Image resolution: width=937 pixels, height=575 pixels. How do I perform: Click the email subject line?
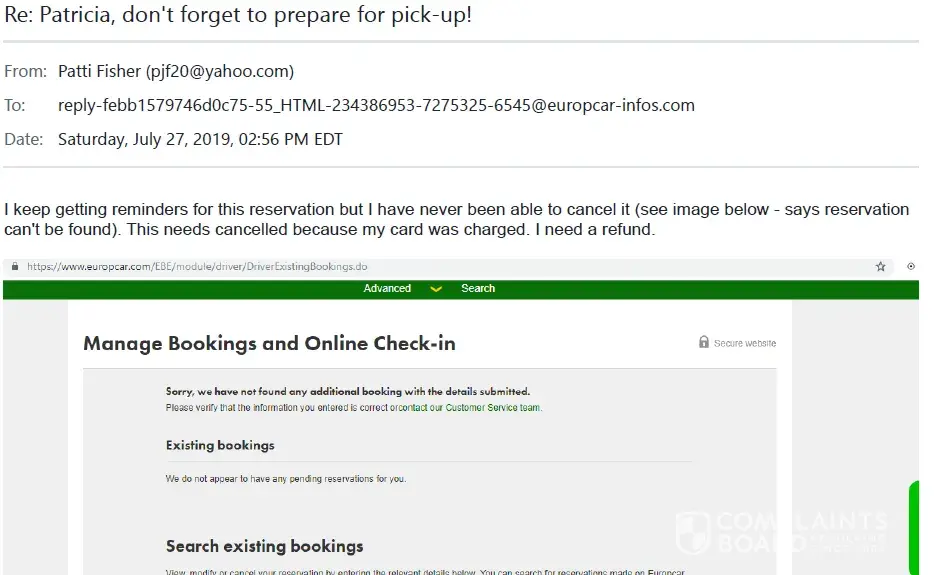(x=238, y=17)
